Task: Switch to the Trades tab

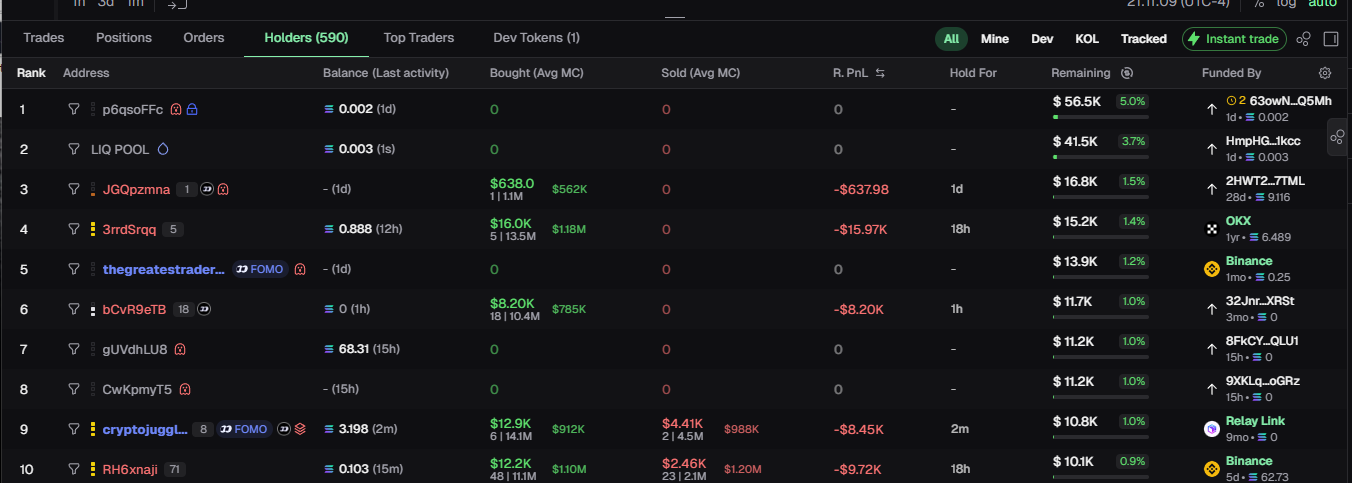Action: pos(44,38)
